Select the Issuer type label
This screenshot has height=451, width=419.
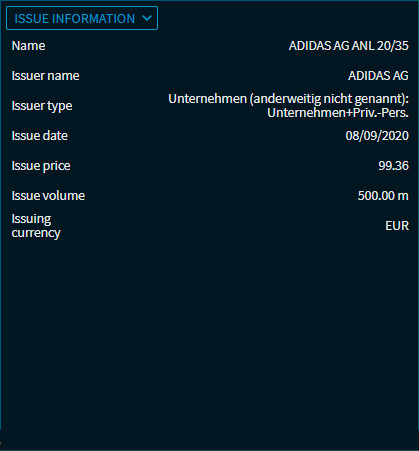pos(42,106)
